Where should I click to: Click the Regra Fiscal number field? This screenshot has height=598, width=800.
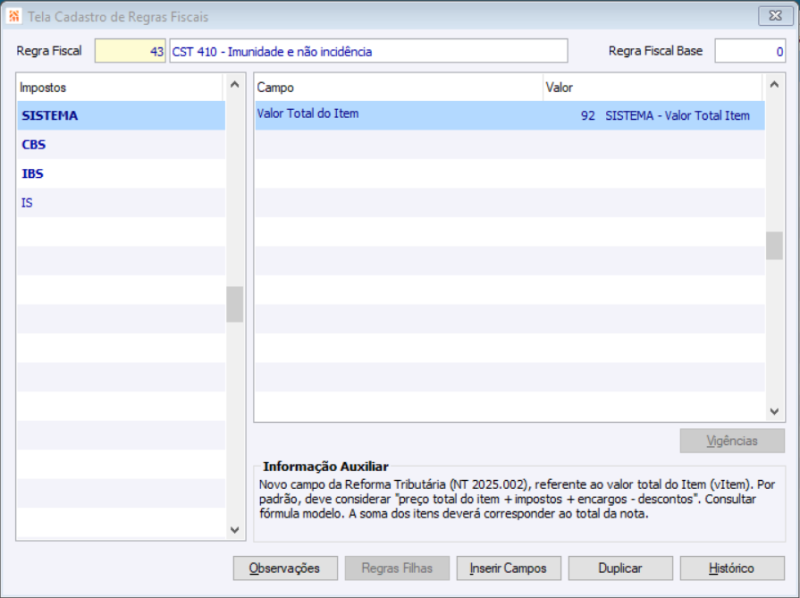click(130, 50)
